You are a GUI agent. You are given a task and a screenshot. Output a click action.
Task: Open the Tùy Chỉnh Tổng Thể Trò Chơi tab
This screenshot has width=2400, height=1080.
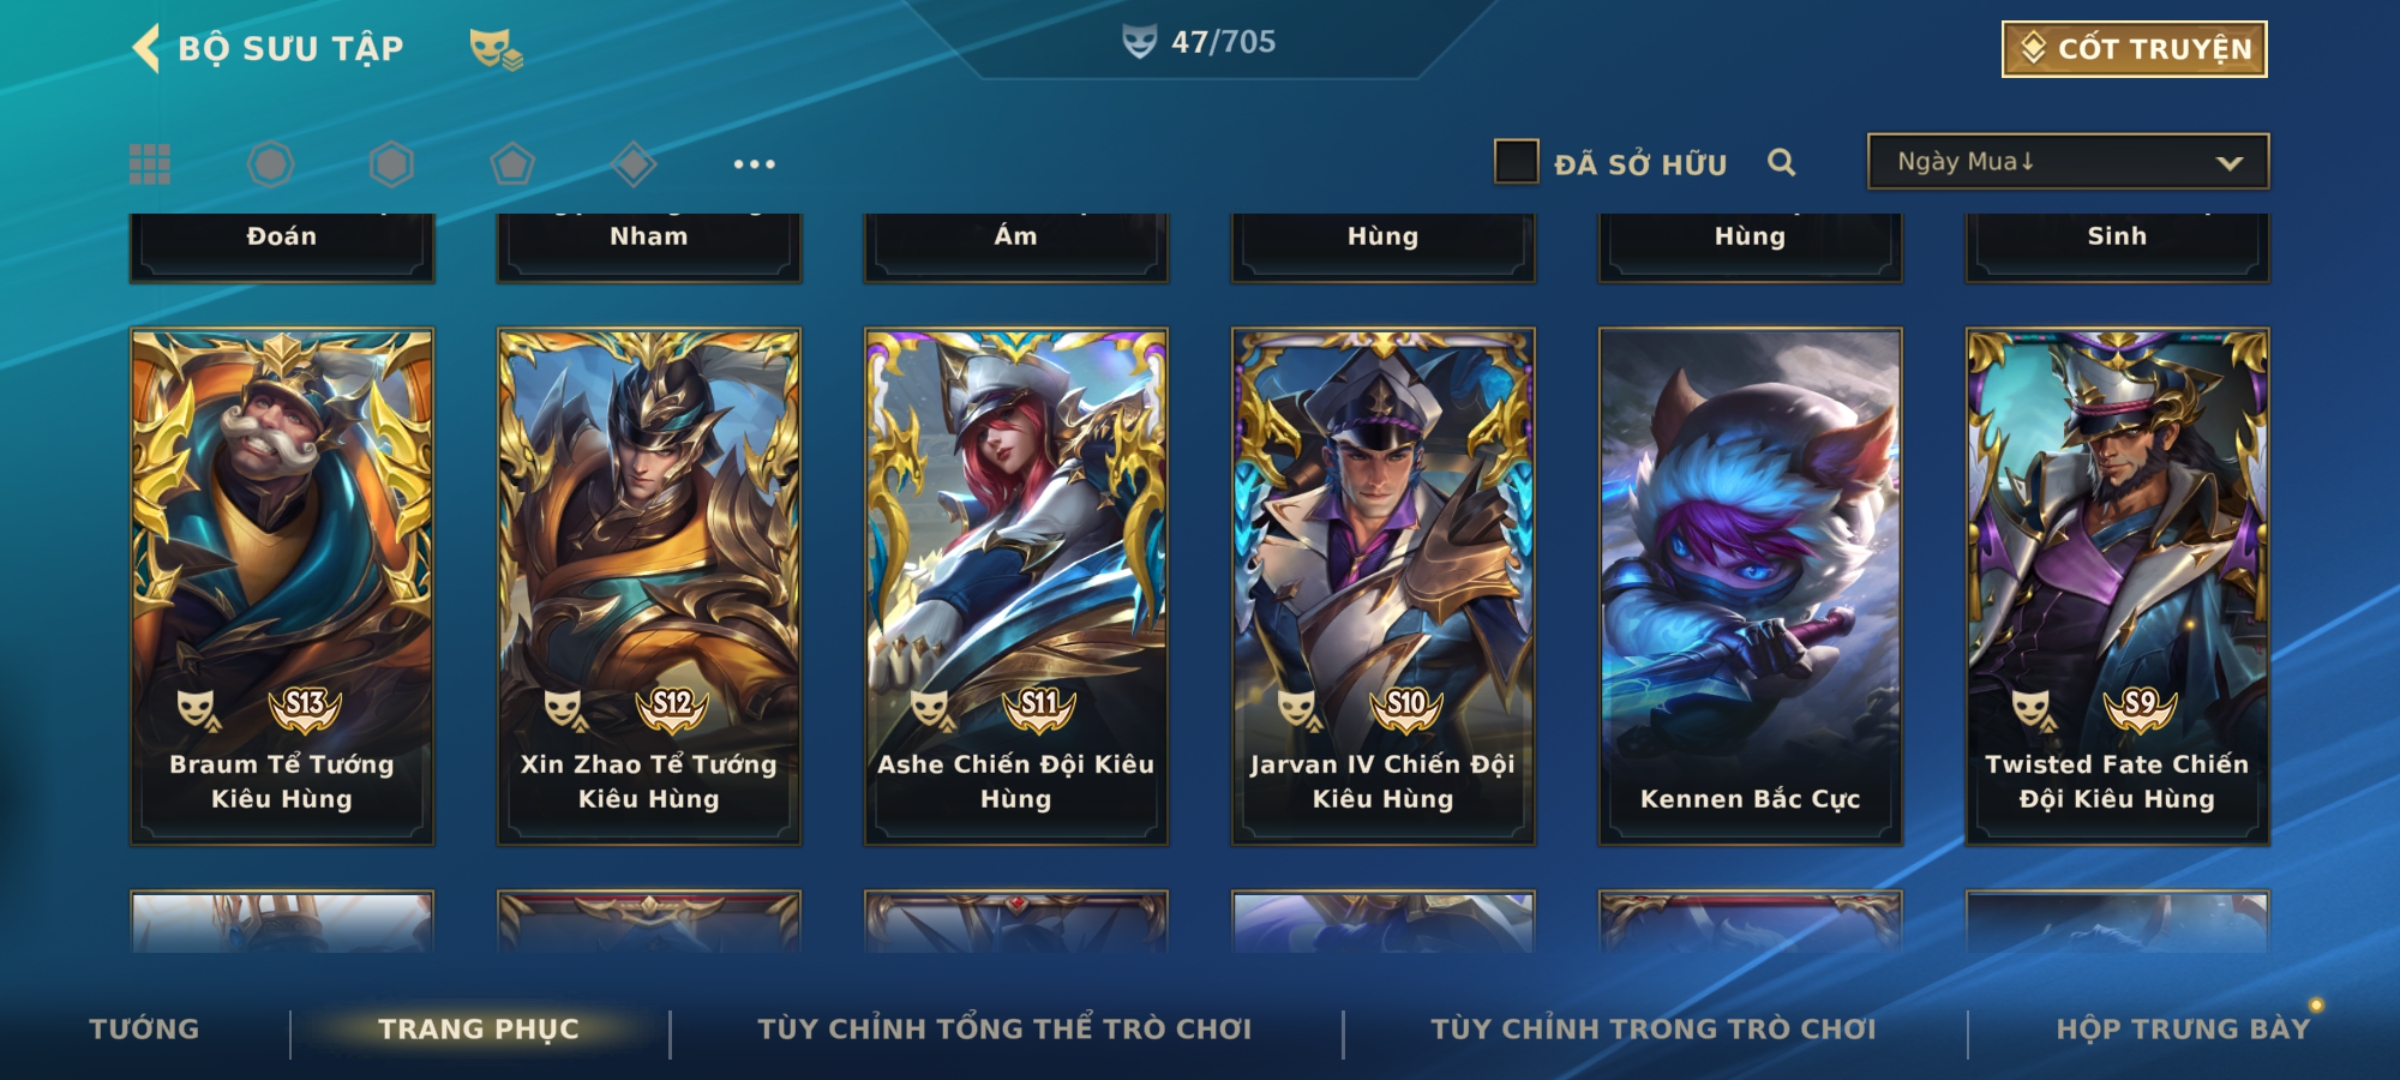pos(1005,1029)
